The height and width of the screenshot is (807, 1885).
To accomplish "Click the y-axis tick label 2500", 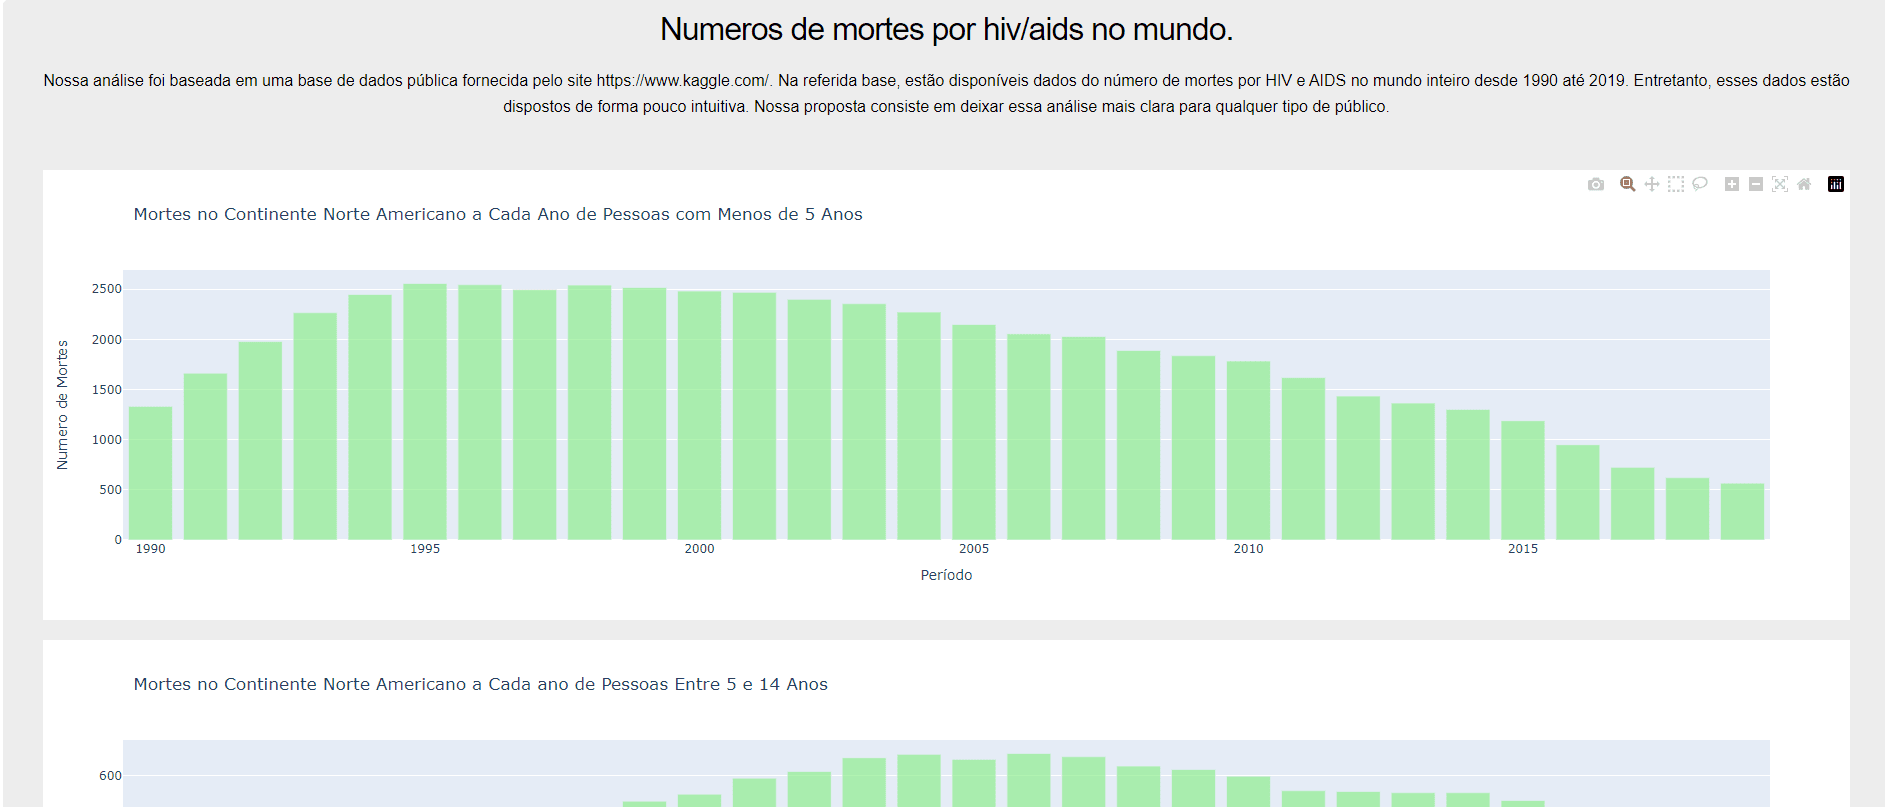I will 107,289.
